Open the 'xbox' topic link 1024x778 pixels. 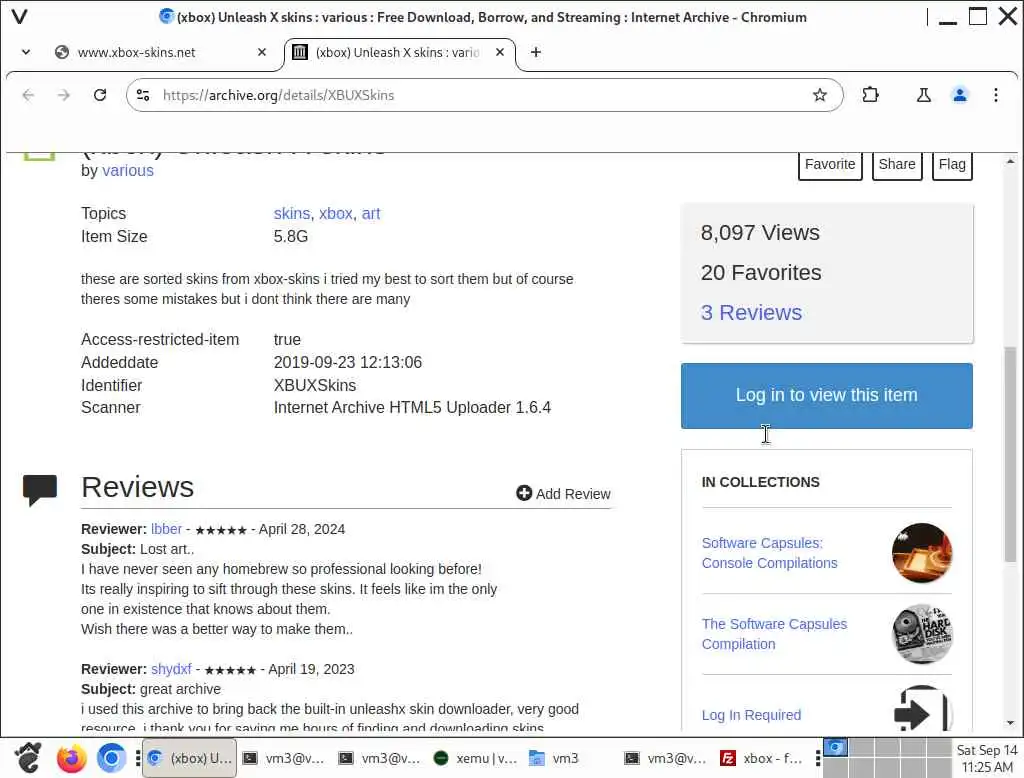pos(336,214)
